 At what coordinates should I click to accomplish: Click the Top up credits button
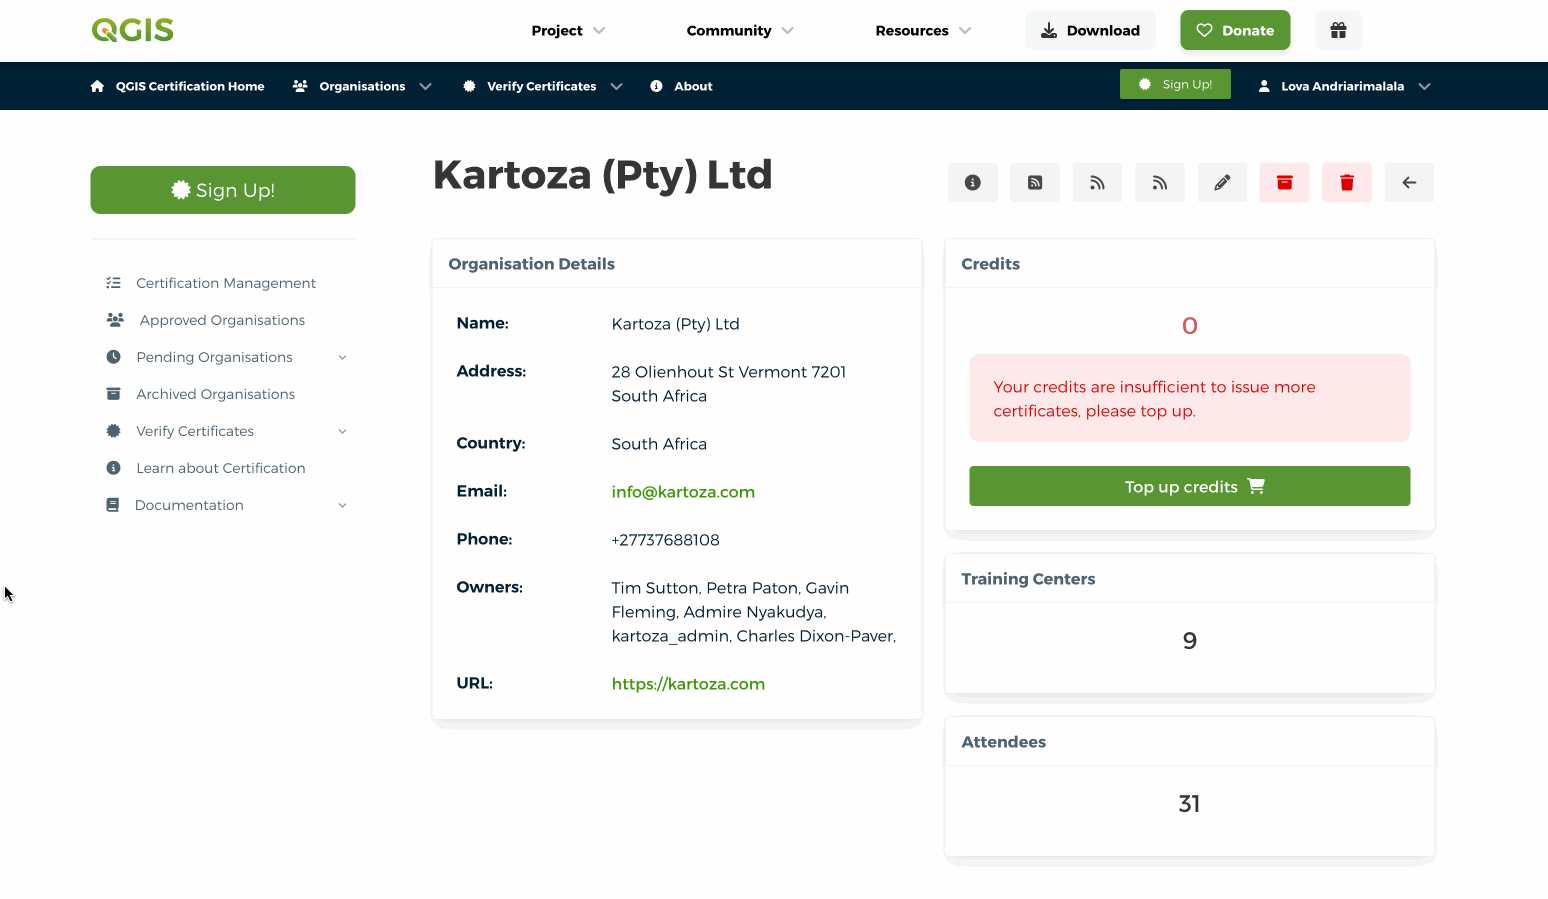coord(1190,486)
